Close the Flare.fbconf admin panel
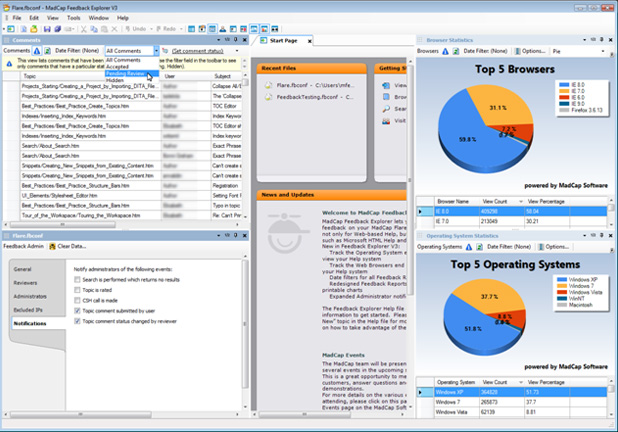Screen dimensions: 618x432 [x=244, y=236]
